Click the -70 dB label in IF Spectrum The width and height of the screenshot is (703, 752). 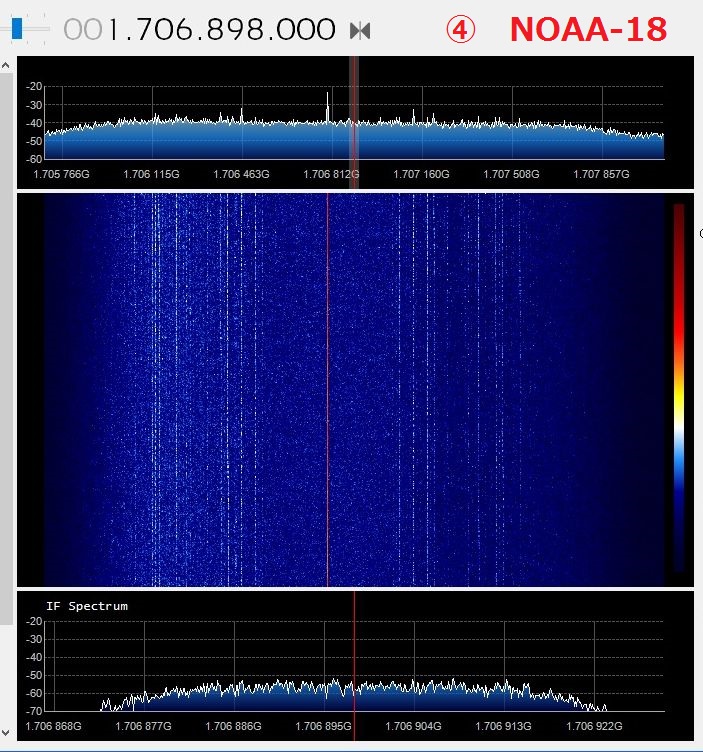point(34,711)
